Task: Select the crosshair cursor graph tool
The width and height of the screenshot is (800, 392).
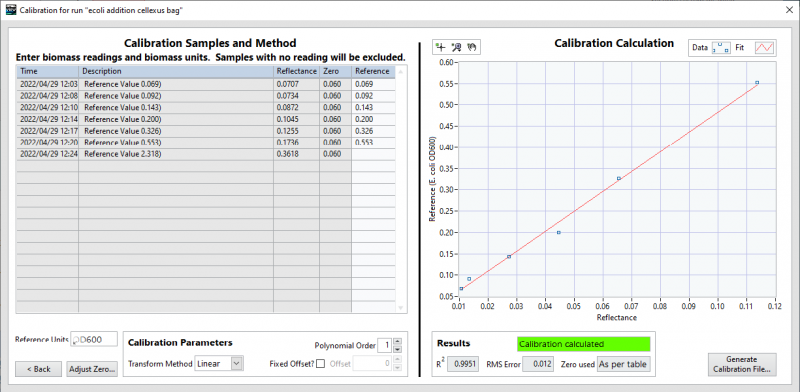Action: pos(440,47)
